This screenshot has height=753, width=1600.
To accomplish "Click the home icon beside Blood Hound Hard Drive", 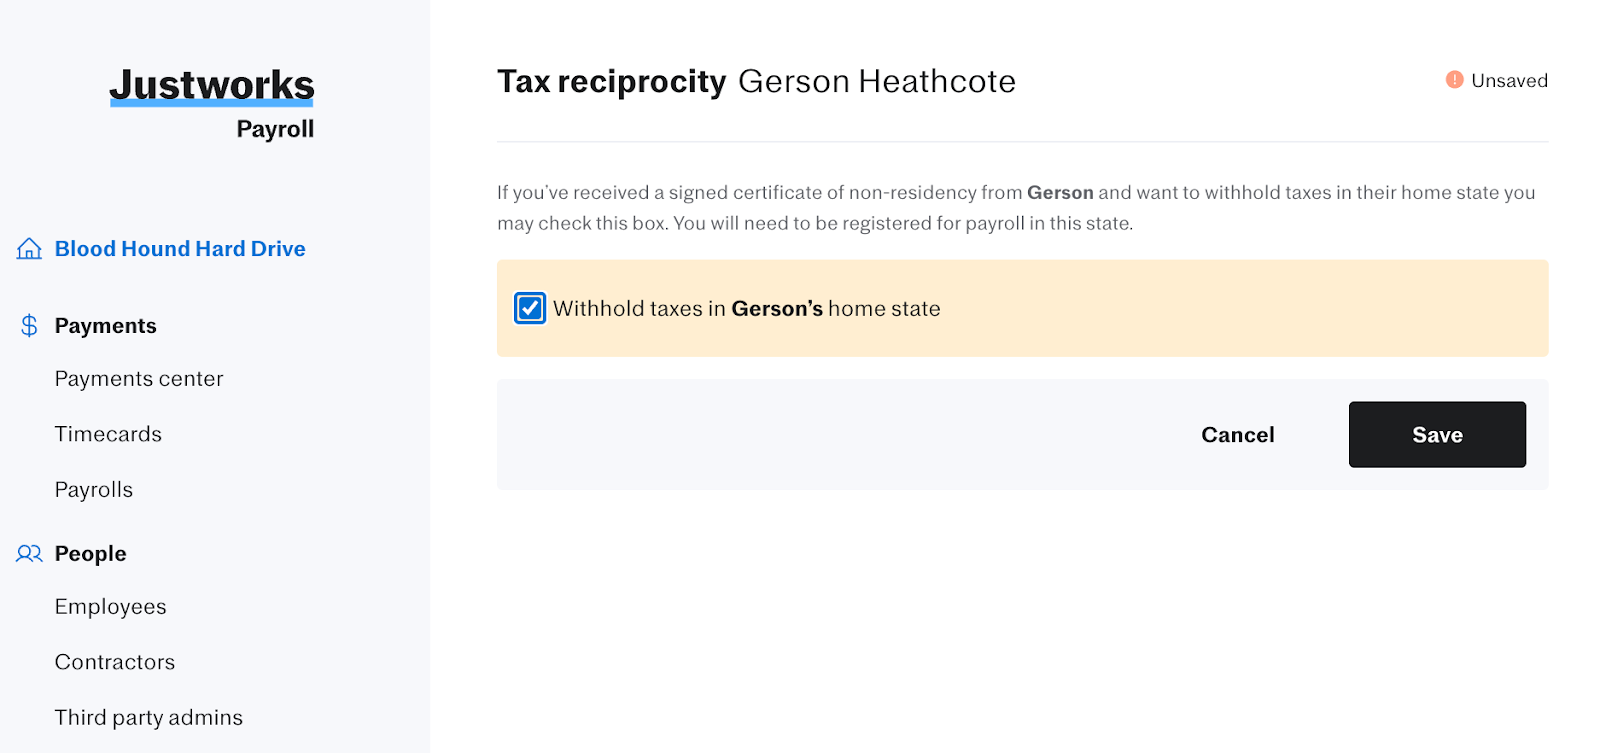I will [x=27, y=249].
